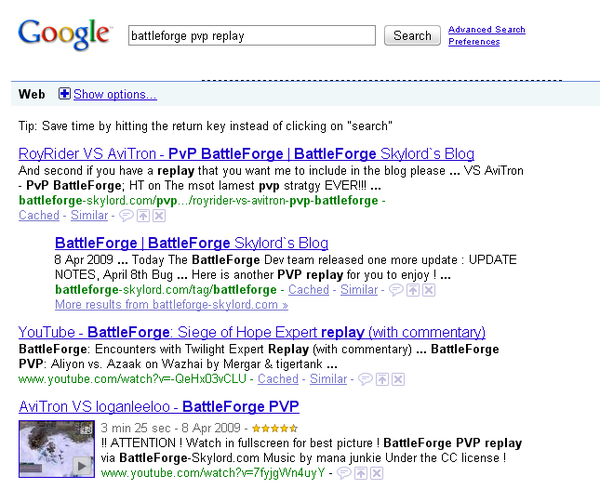Focus the search query input box

[252, 36]
